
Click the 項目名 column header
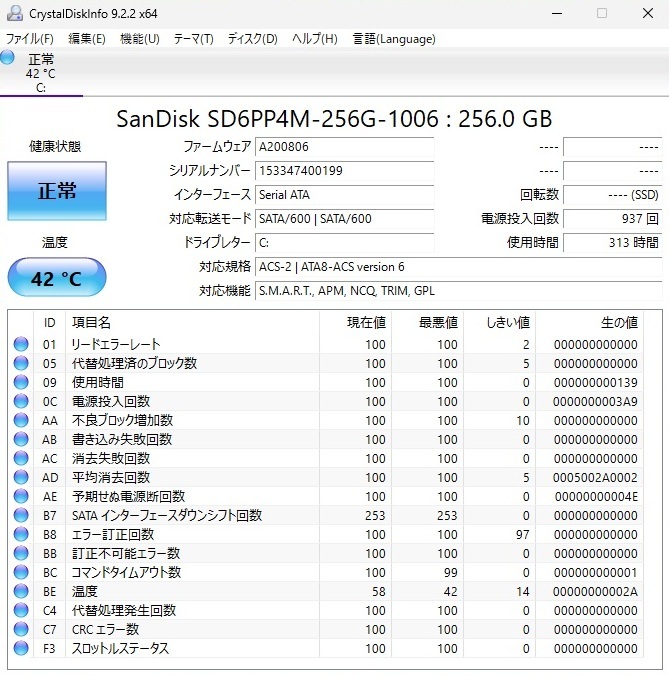[x=192, y=322]
